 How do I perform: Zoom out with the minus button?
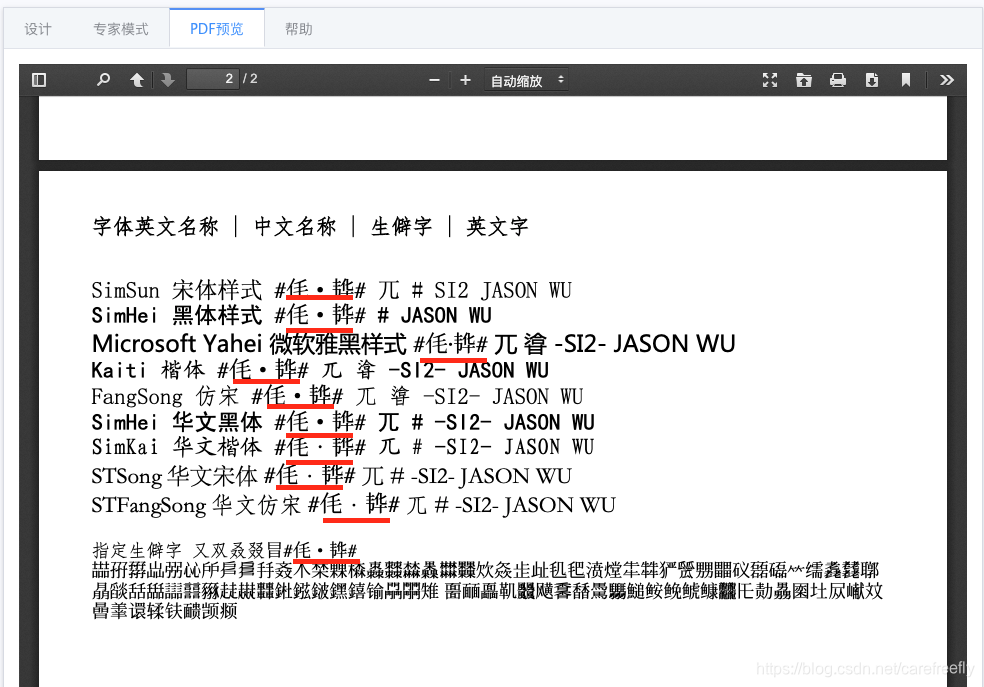[x=434, y=80]
